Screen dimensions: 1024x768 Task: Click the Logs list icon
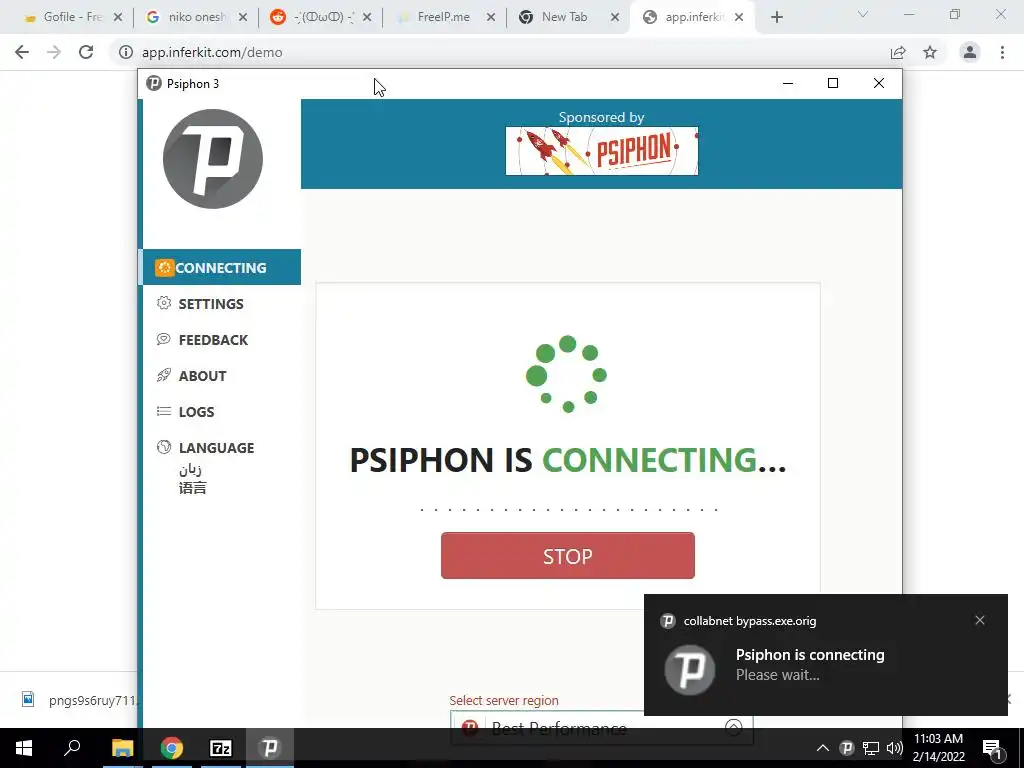click(x=164, y=411)
